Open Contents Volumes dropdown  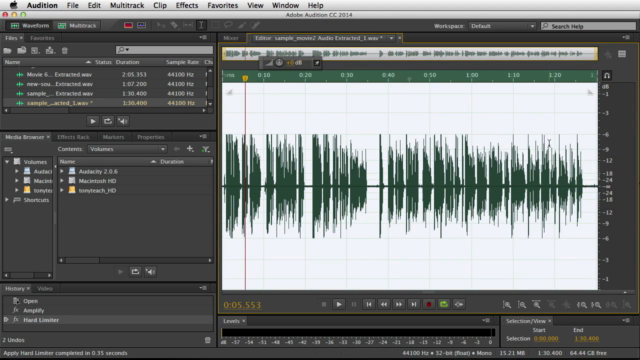pos(127,149)
